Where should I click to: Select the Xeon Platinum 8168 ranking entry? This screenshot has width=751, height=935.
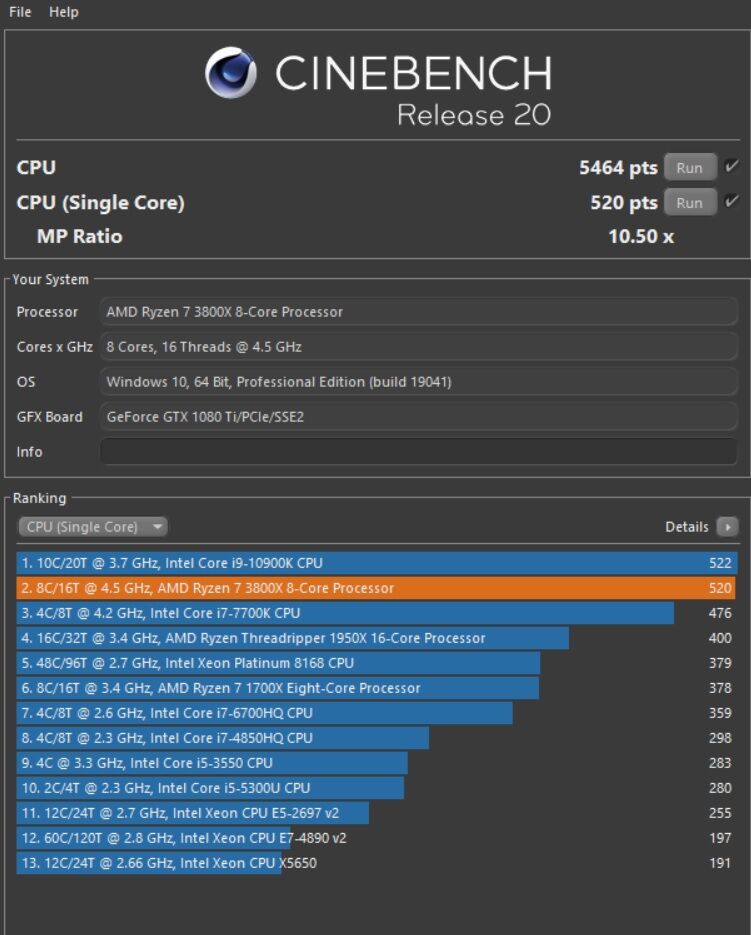[x=279, y=663]
